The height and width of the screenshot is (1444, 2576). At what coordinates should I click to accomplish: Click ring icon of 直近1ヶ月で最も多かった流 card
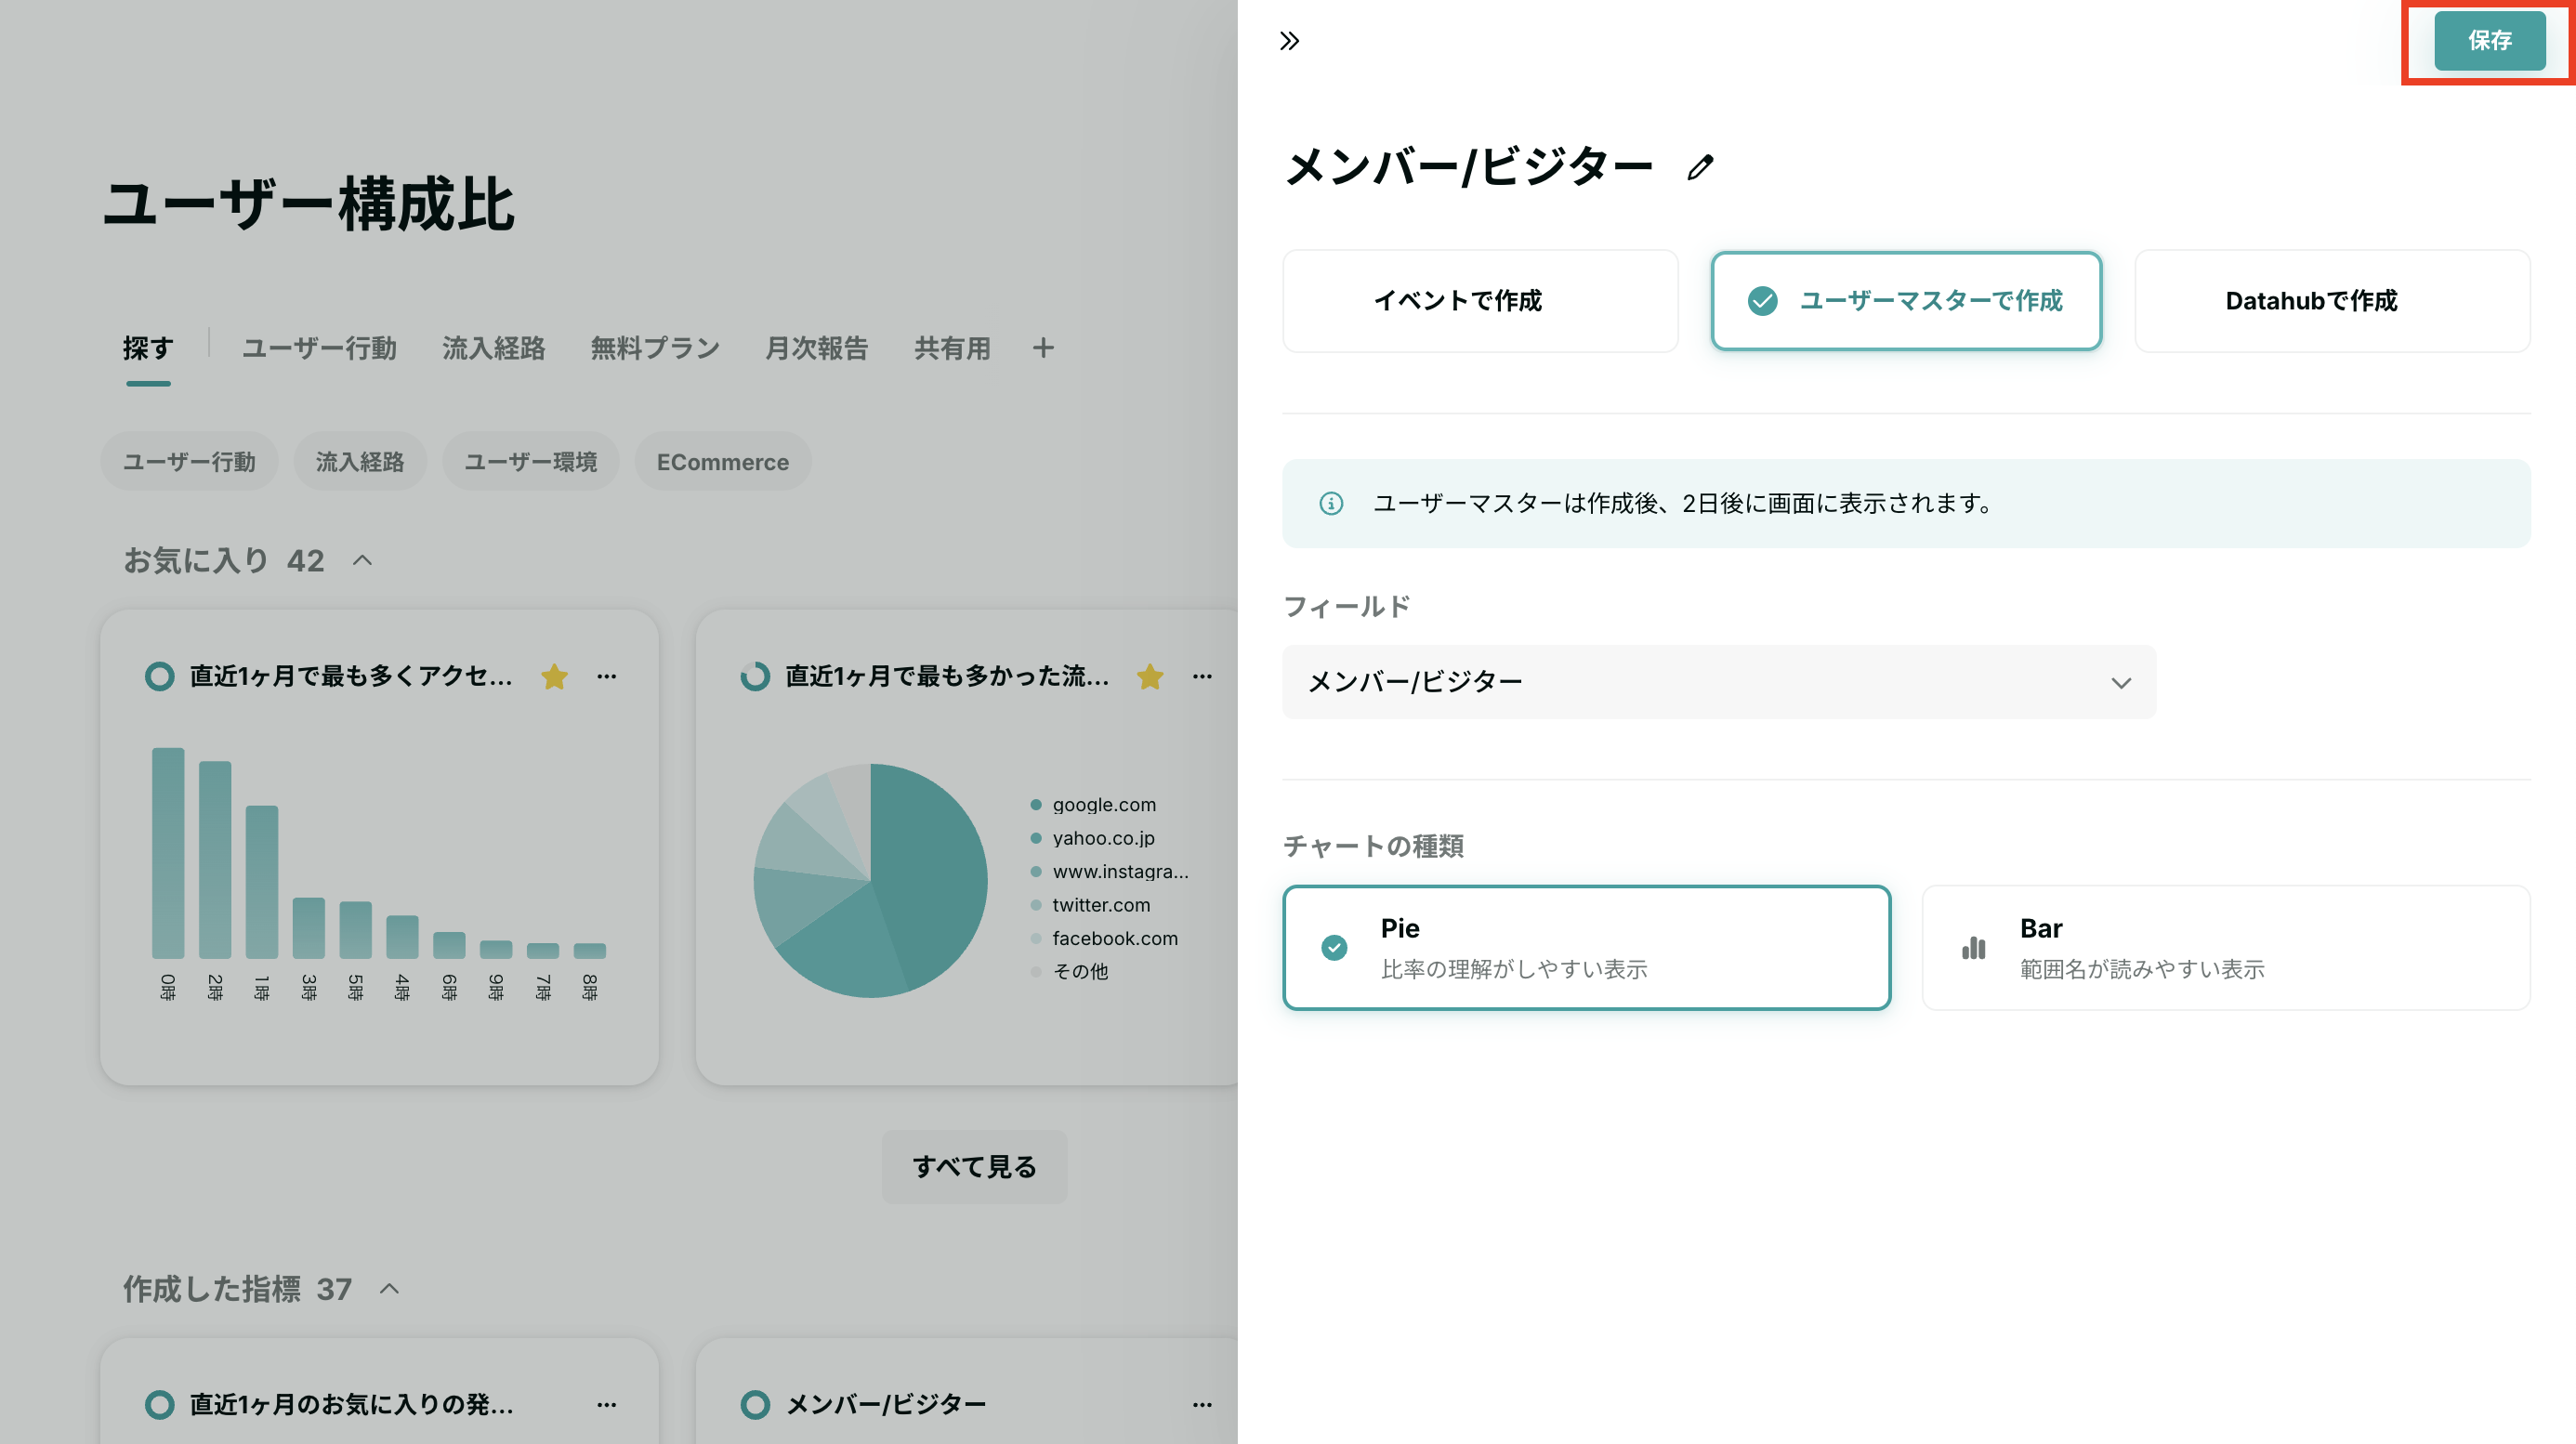[755, 677]
